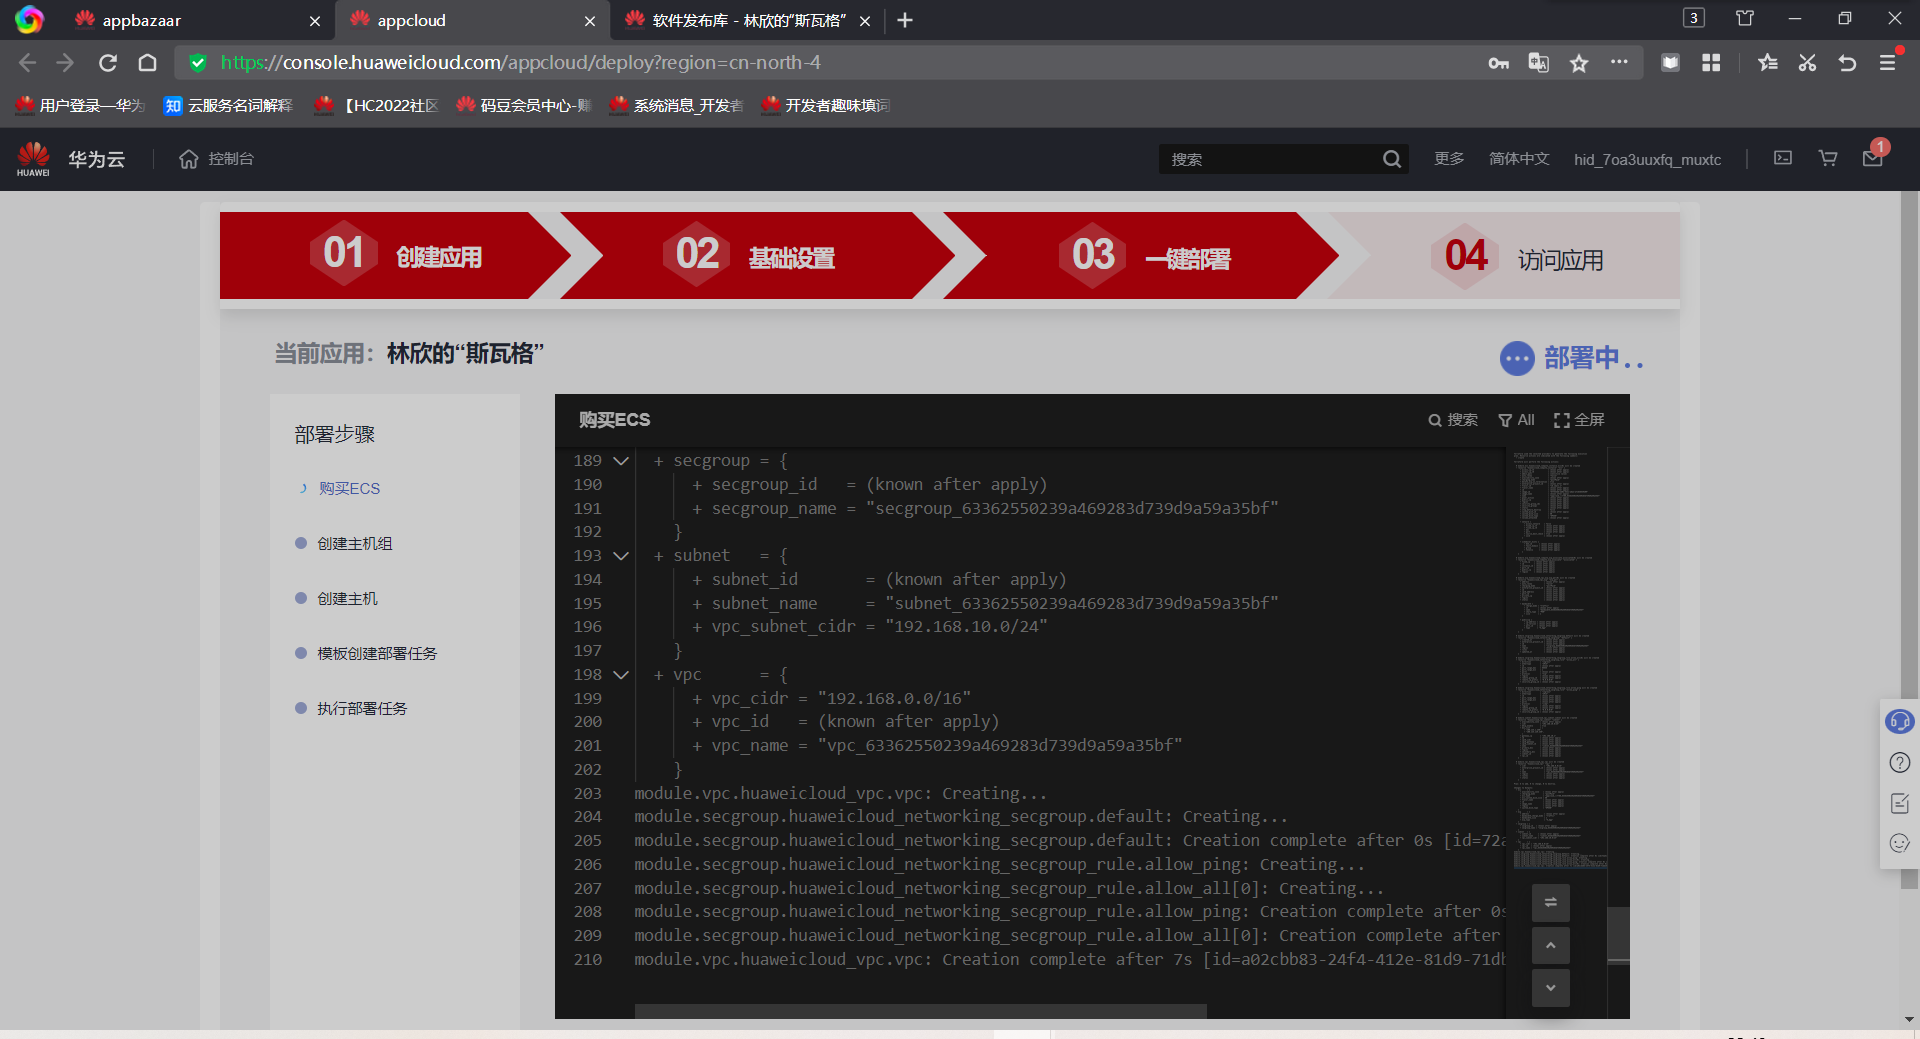Screen dimensions: 1920x1039
Task: Open the favorites list icon
Action: pos(1768,63)
